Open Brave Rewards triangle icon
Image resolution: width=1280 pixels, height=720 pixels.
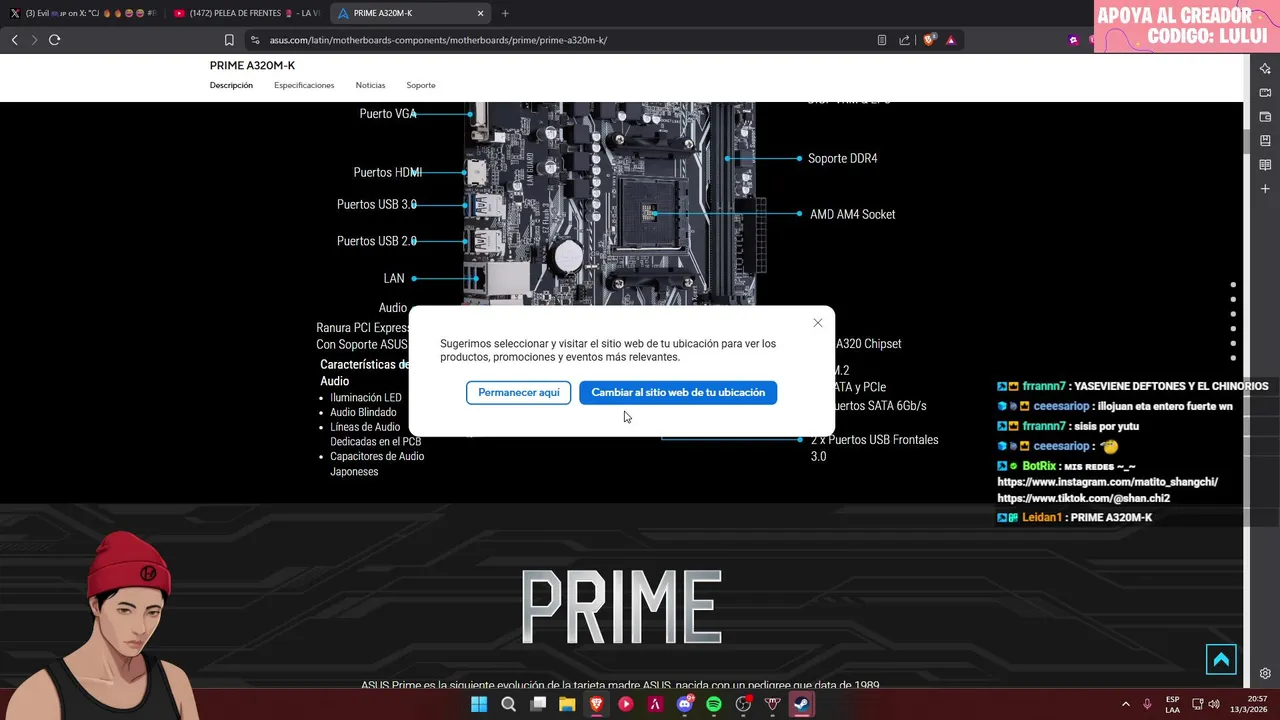click(950, 40)
